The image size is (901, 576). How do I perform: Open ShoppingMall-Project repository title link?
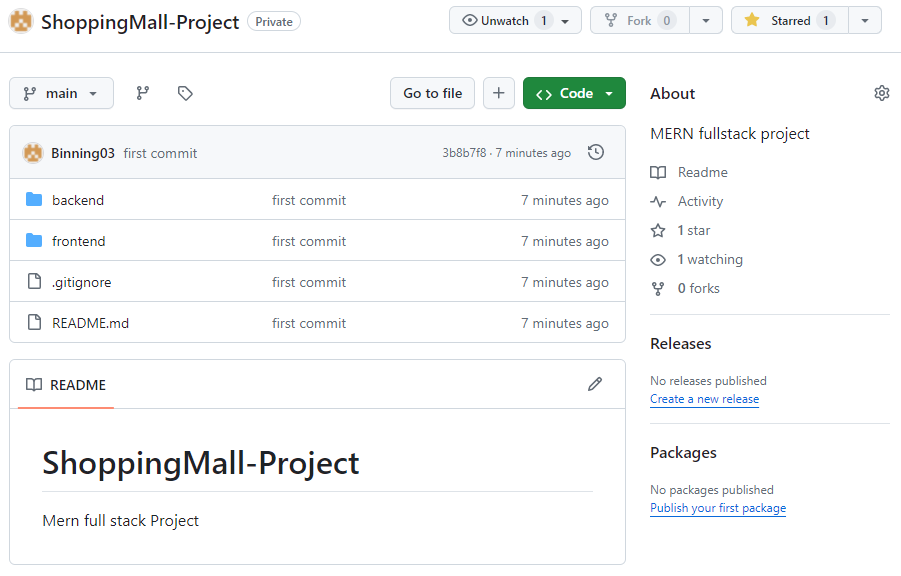pyautogui.click(x=140, y=22)
